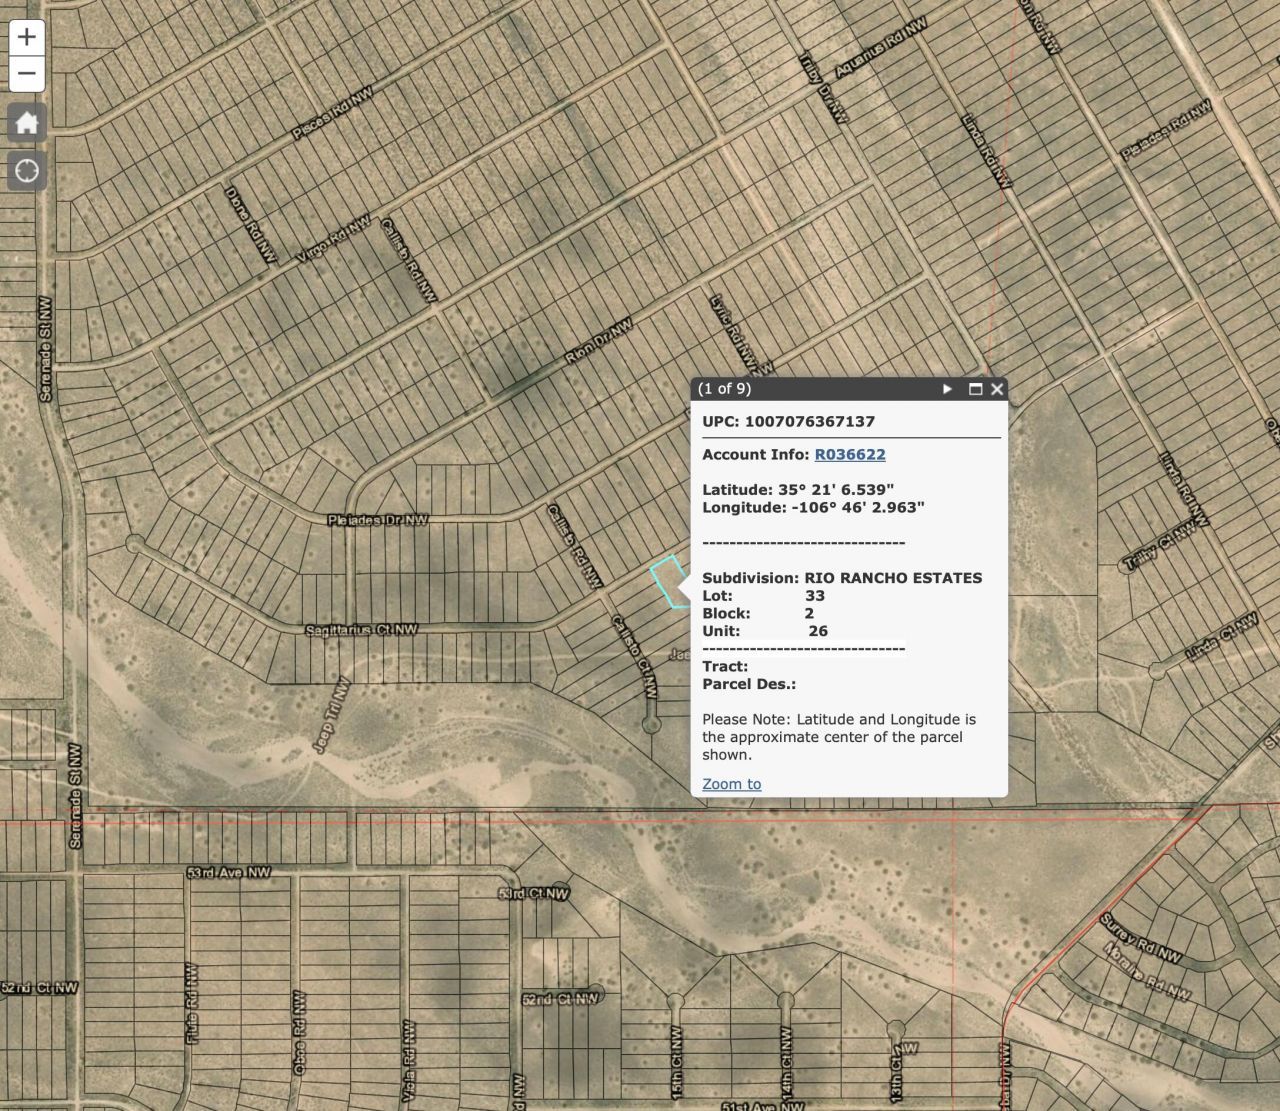Click the 53rd Ave NW label
Viewport: 1280px width, 1111px height.
click(x=228, y=873)
